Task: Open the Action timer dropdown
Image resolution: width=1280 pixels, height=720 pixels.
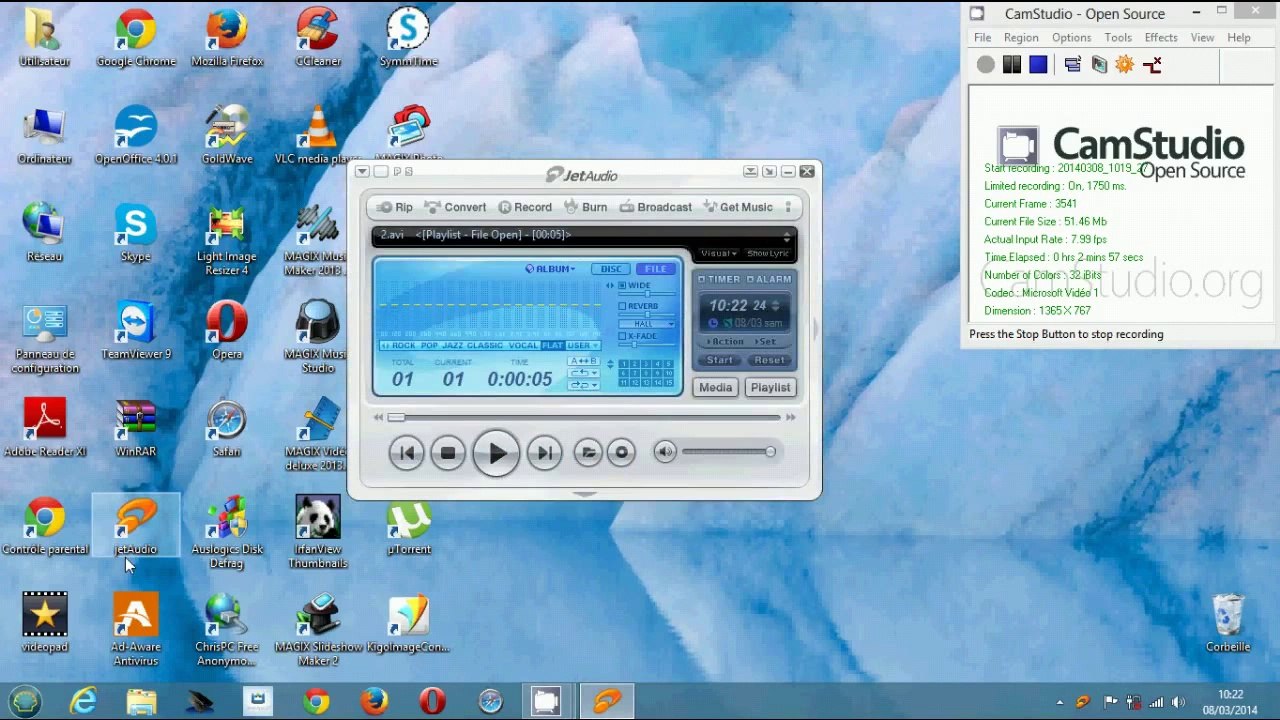Action: click(x=727, y=342)
